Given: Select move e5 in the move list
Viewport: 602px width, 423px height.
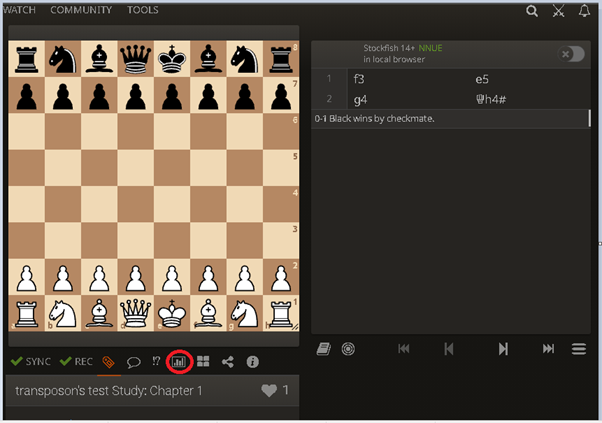Looking at the screenshot, I should [482, 79].
